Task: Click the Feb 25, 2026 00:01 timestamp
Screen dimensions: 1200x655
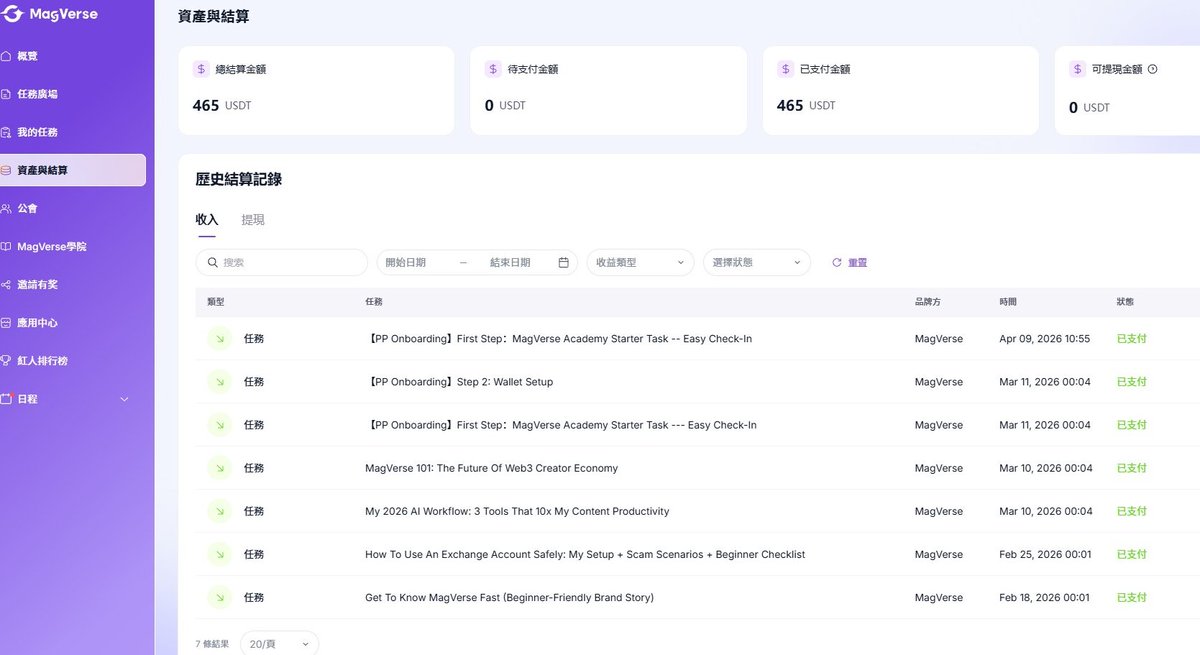Action: (x=1045, y=554)
